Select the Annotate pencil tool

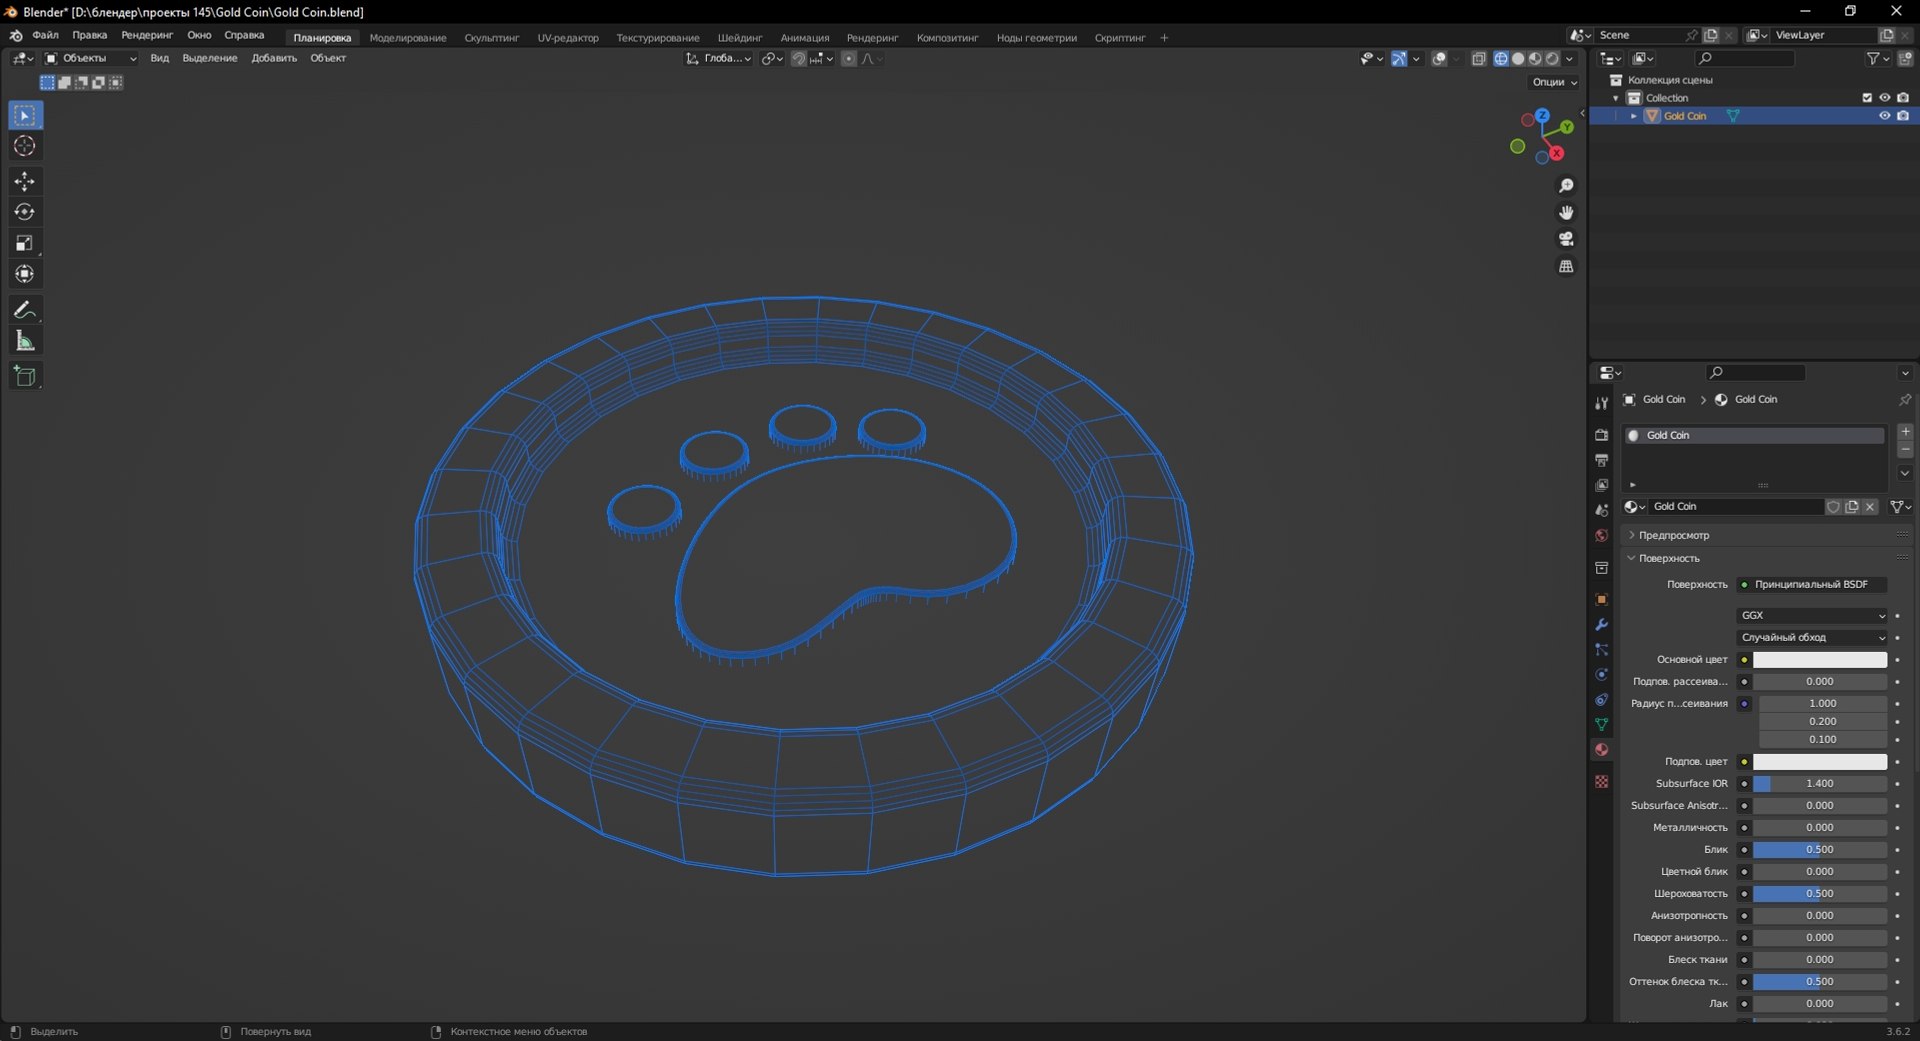25,310
